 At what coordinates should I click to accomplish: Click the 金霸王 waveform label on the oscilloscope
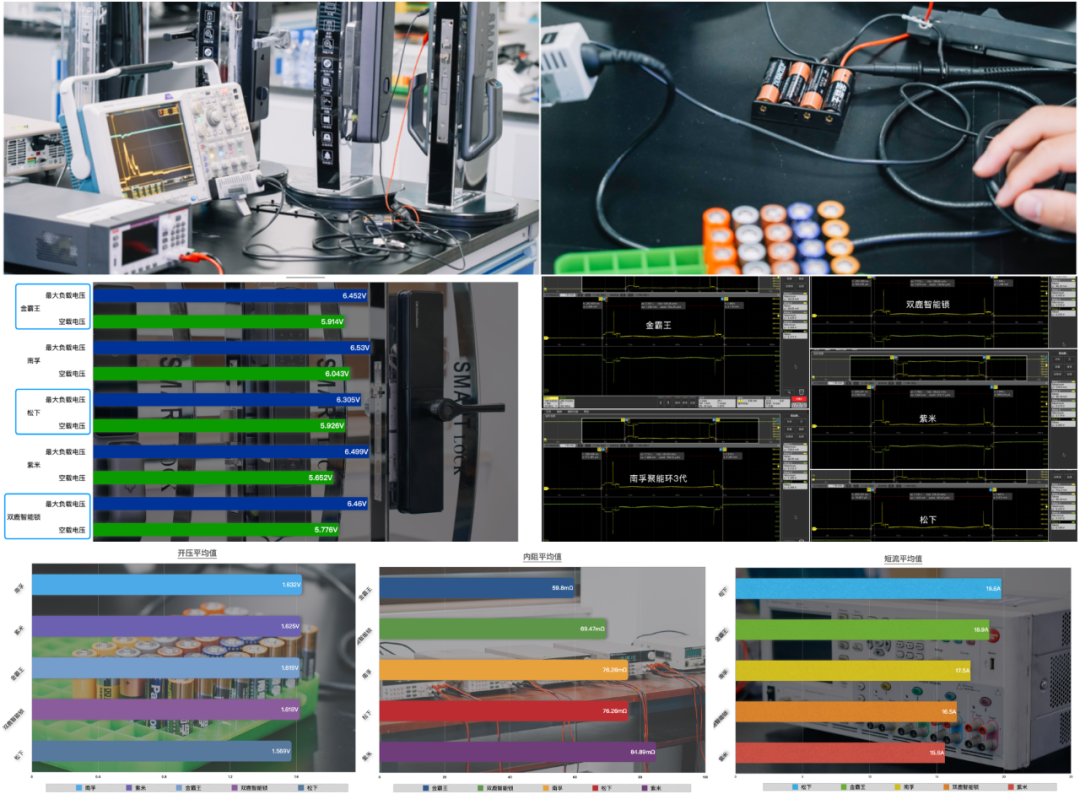(658, 325)
